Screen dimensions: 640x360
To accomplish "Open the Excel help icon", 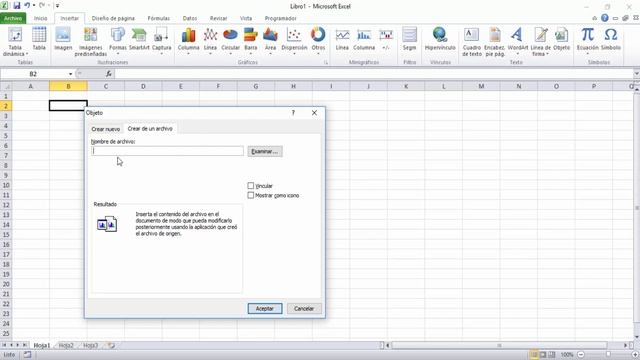I will (x=605, y=18).
